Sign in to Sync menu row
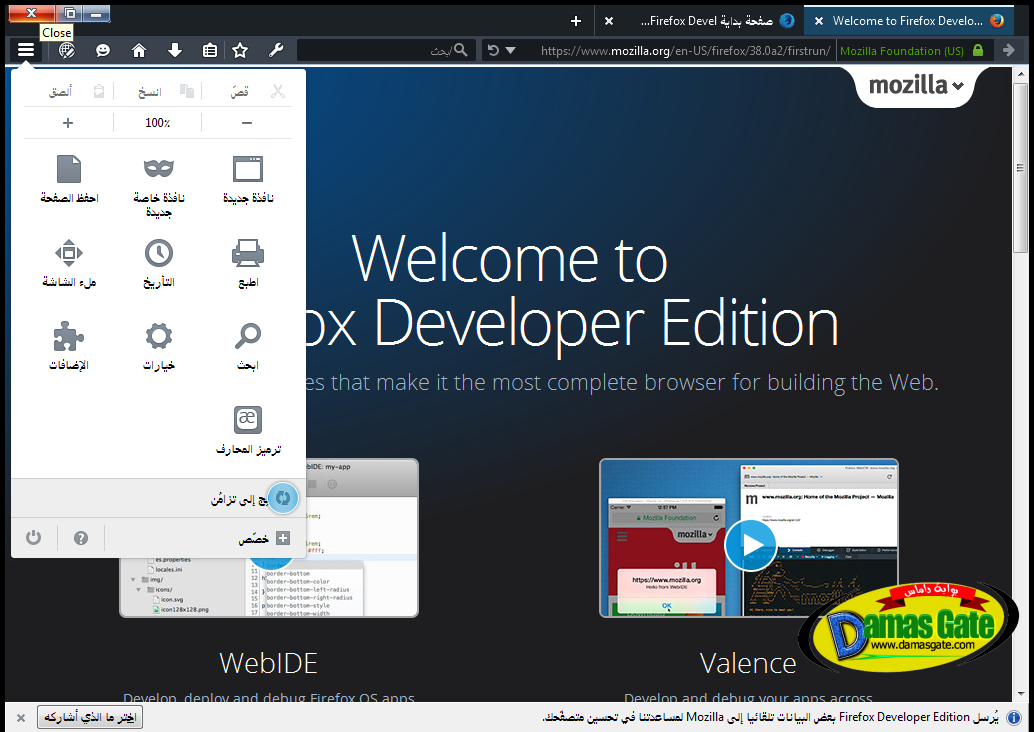This screenshot has height=732, width=1034. [158, 499]
